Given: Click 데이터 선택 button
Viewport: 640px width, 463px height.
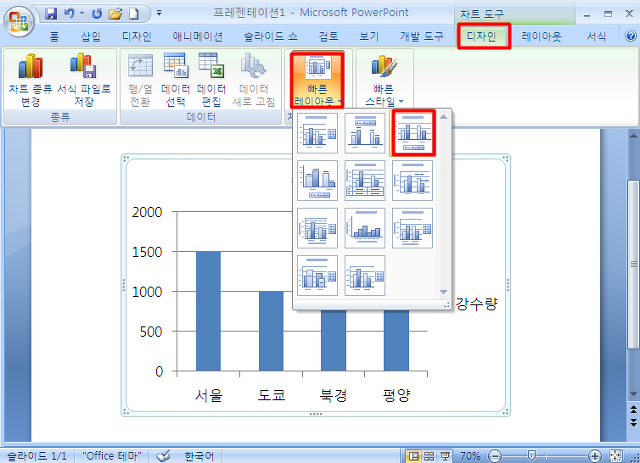Looking at the screenshot, I should point(176,80).
